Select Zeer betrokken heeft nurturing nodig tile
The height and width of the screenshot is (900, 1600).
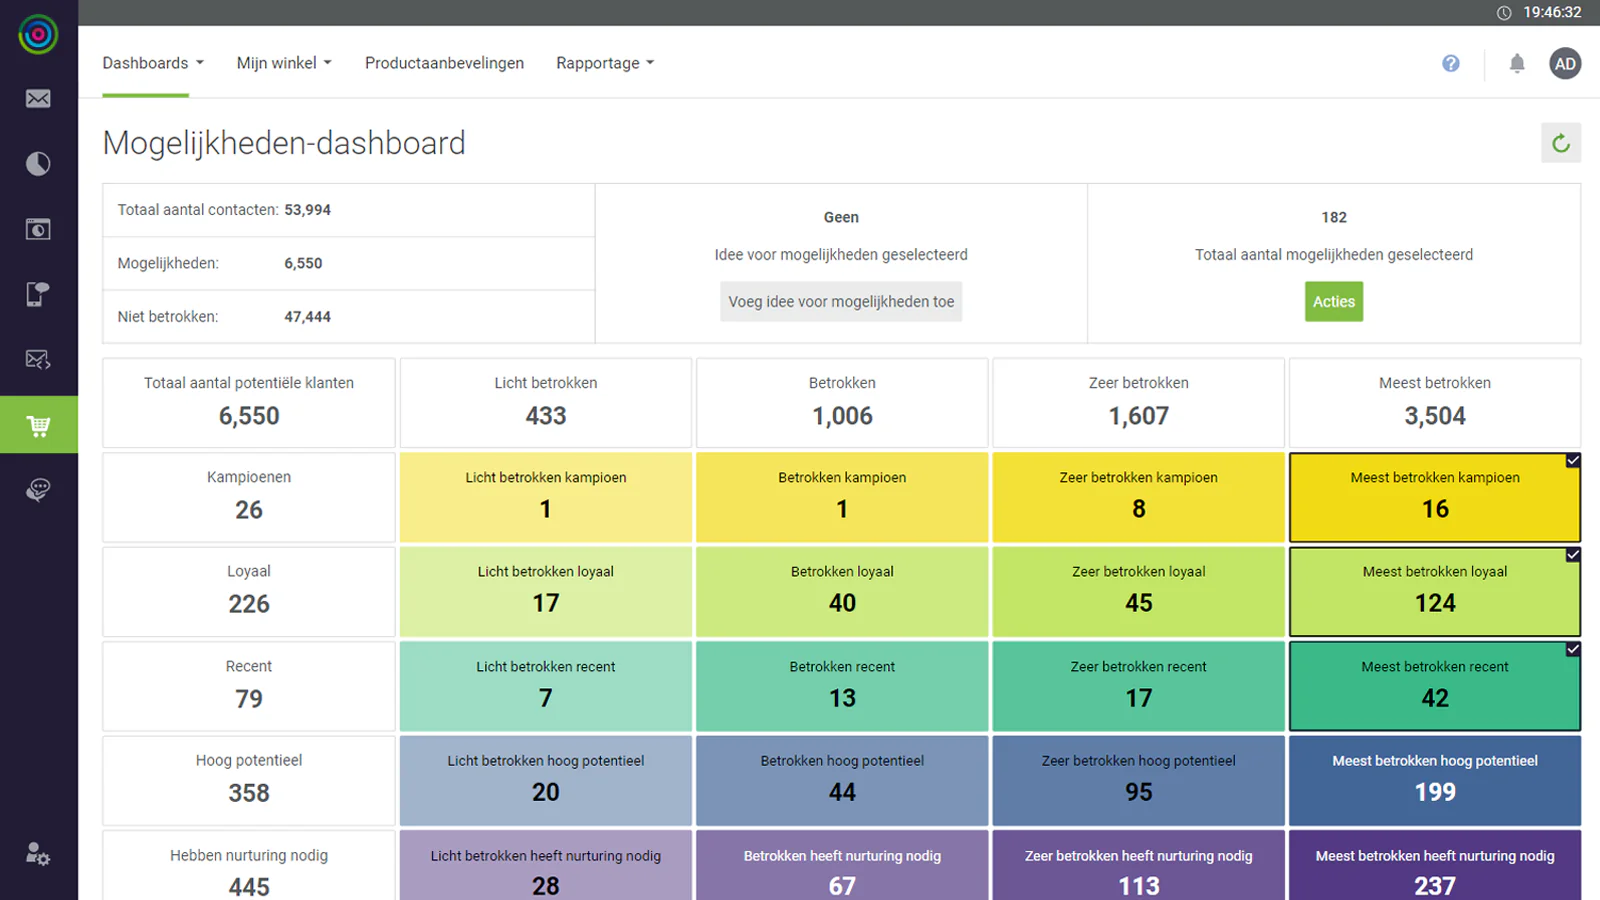tap(1139, 866)
